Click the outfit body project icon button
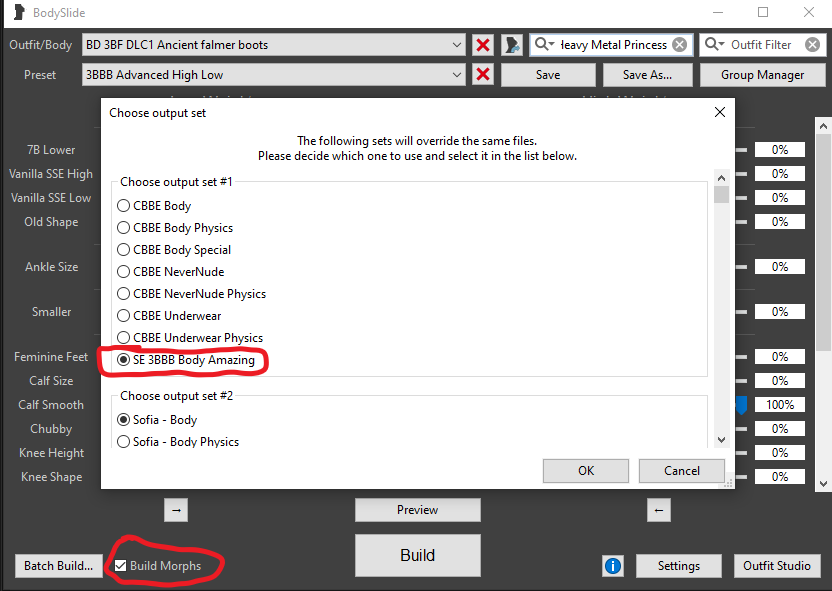This screenshot has width=832, height=591. click(512, 45)
